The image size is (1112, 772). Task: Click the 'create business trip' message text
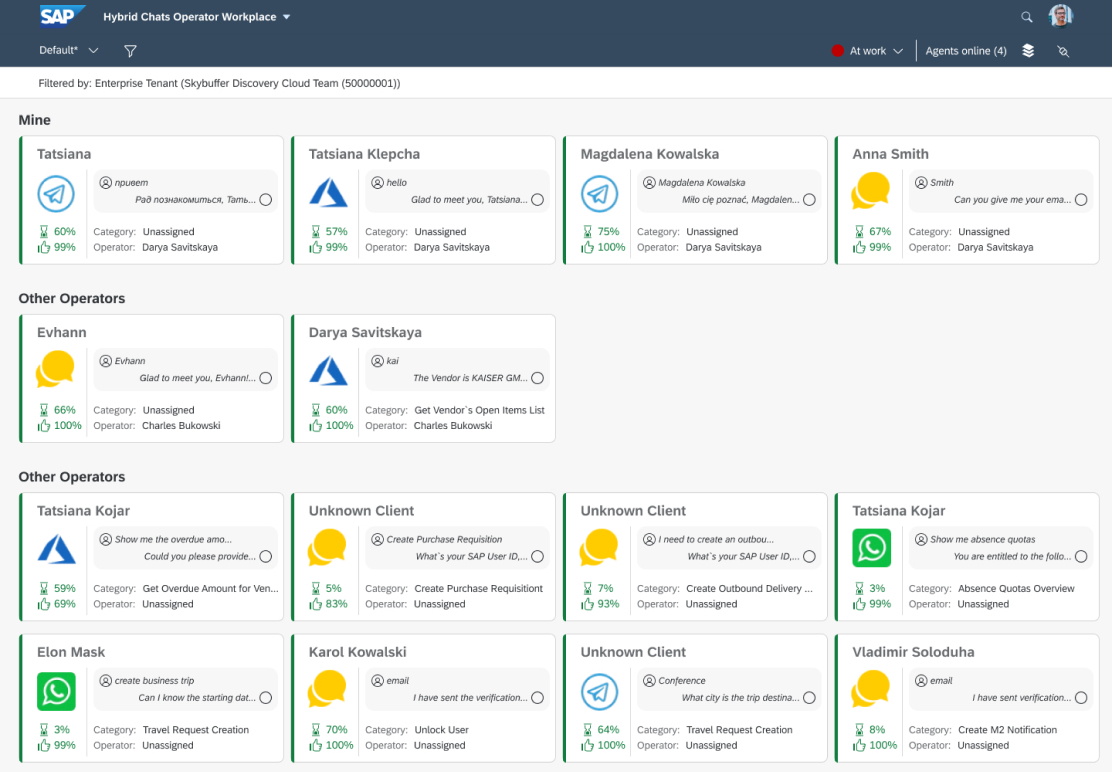155,681
